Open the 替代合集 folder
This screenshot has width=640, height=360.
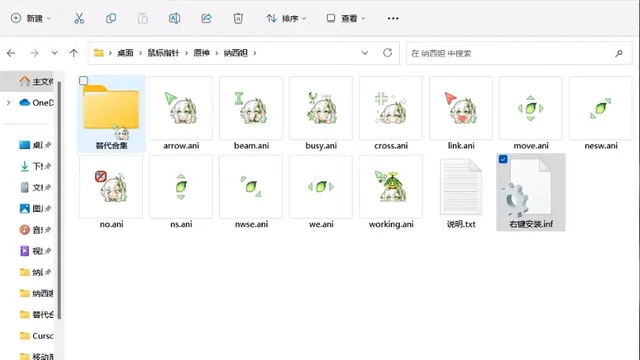click(x=111, y=113)
